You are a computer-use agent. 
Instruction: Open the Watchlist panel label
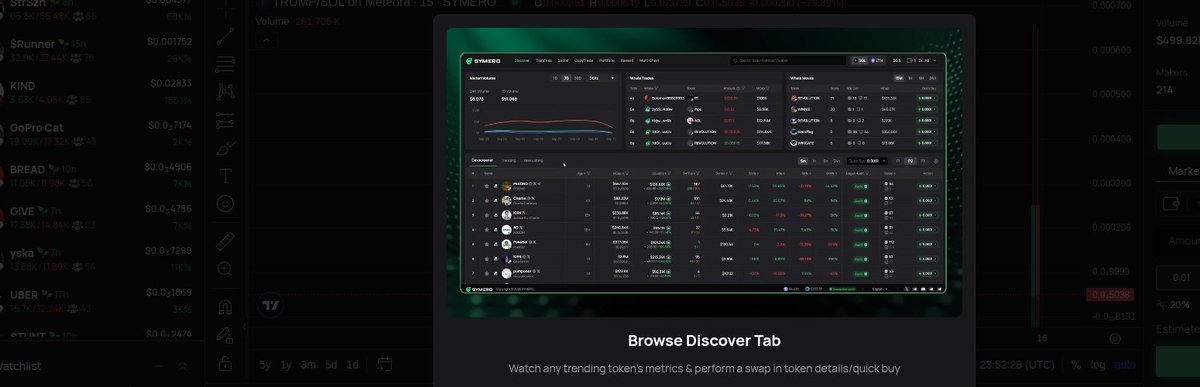coord(20,367)
